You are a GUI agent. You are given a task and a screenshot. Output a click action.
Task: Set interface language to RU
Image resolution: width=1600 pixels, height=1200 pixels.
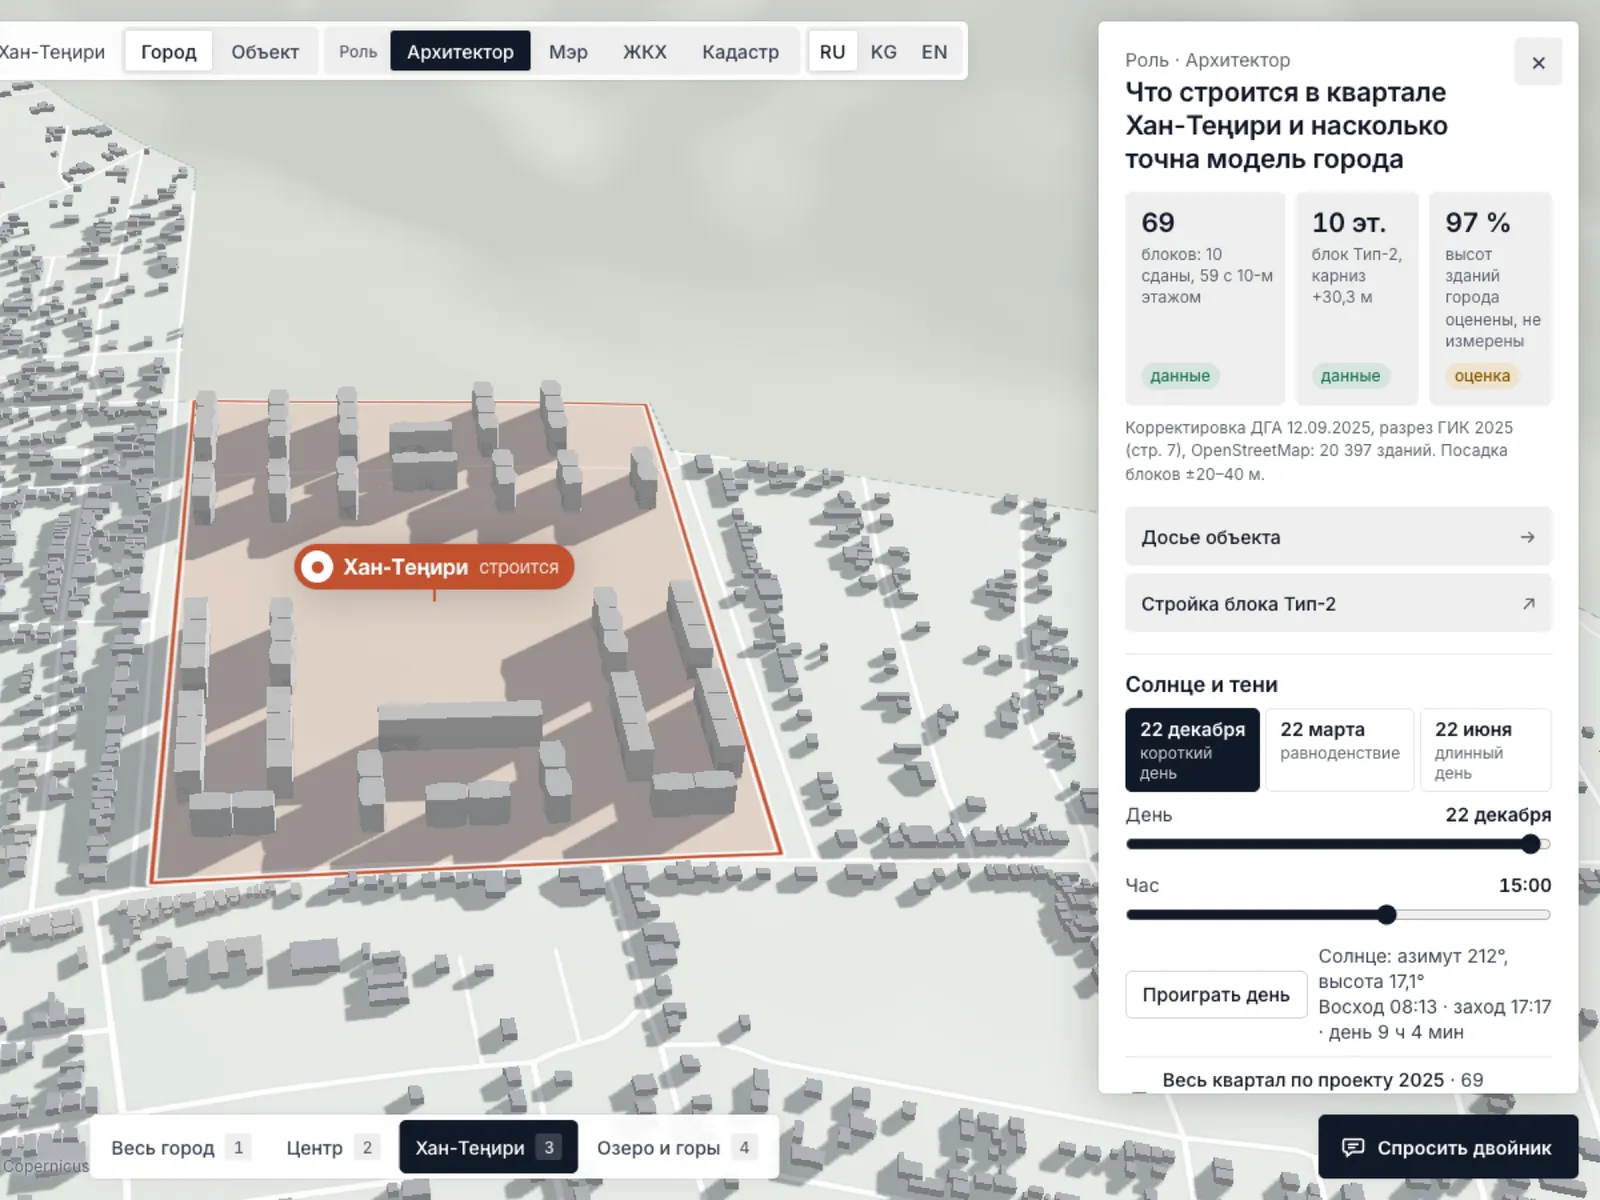click(x=832, y=51)
